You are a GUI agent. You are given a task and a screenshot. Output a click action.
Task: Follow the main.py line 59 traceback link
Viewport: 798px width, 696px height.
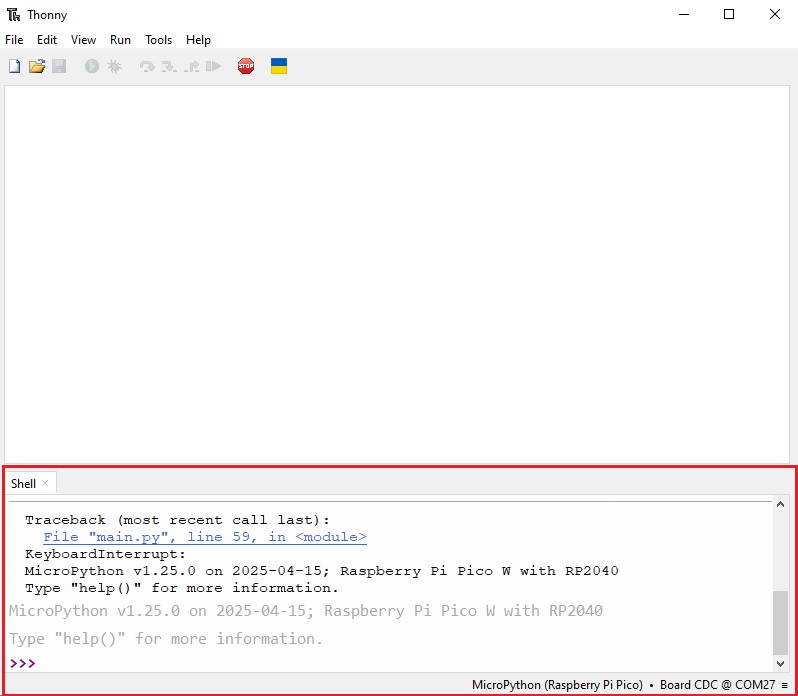(x=205, y=537)
